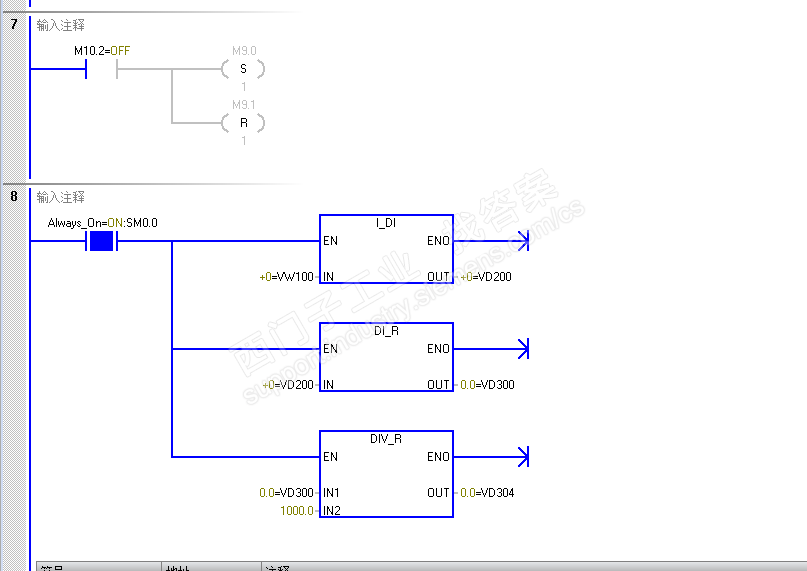This screenshot has height=571, width=807.
Task: Click the count value 1 under the S coil
Action: [x=243, y=86]
